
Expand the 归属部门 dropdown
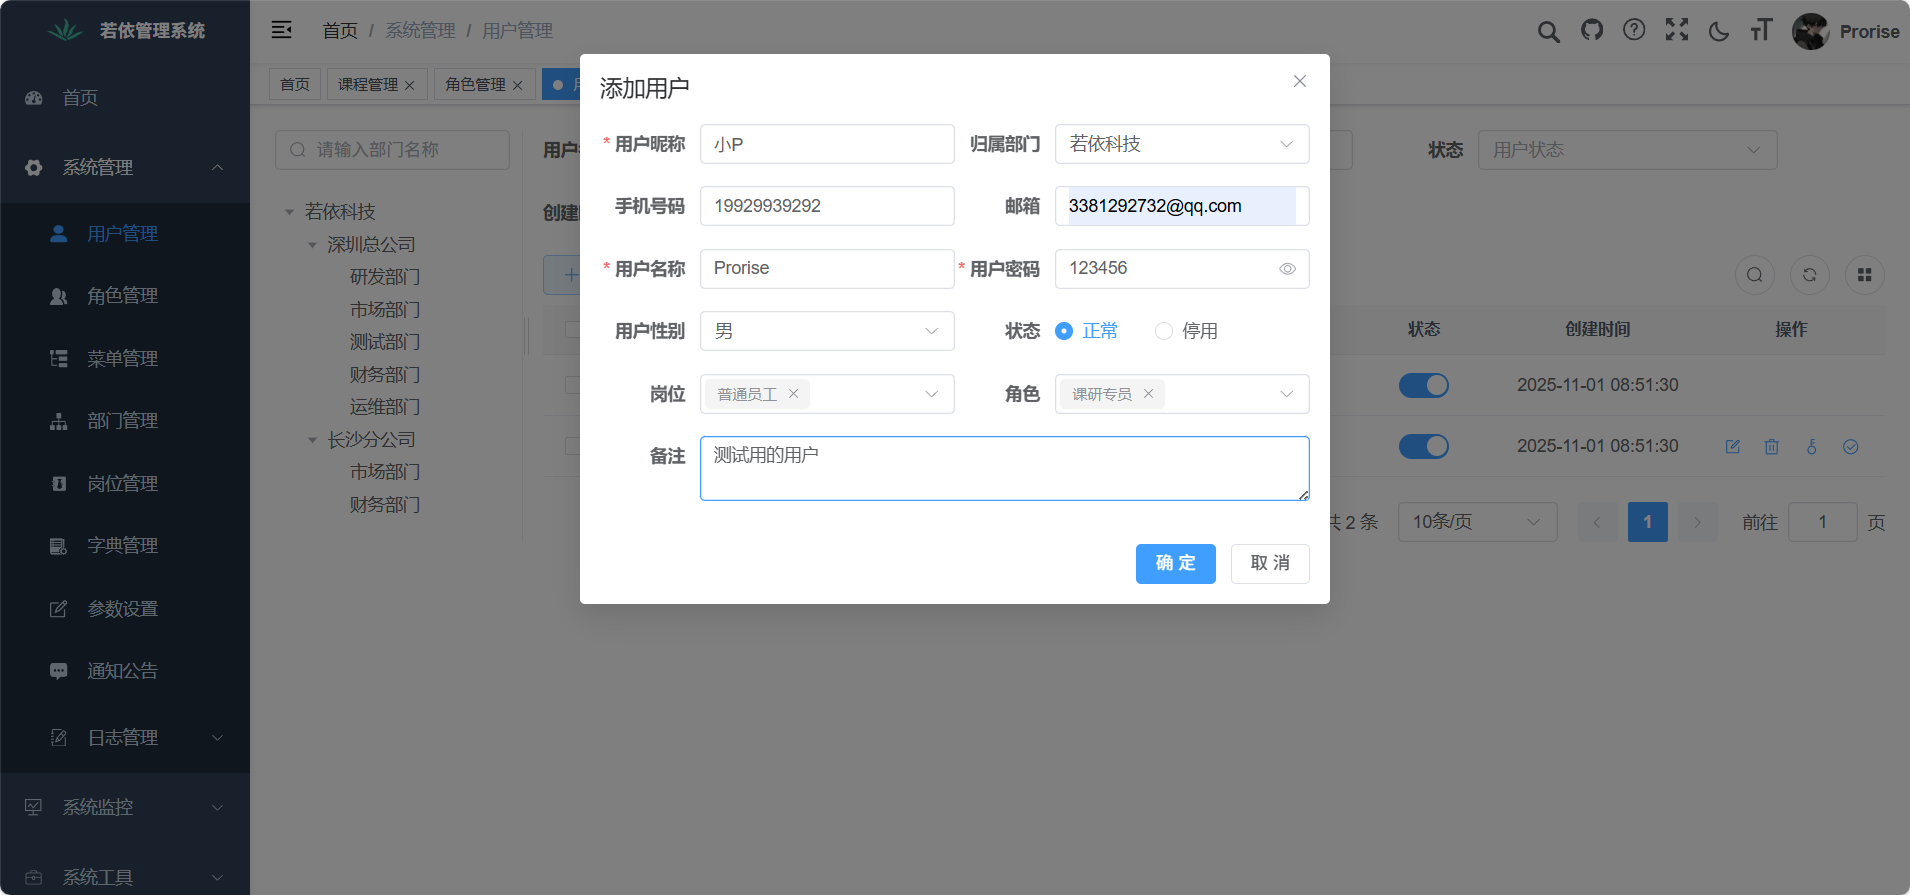(1181, 144)
